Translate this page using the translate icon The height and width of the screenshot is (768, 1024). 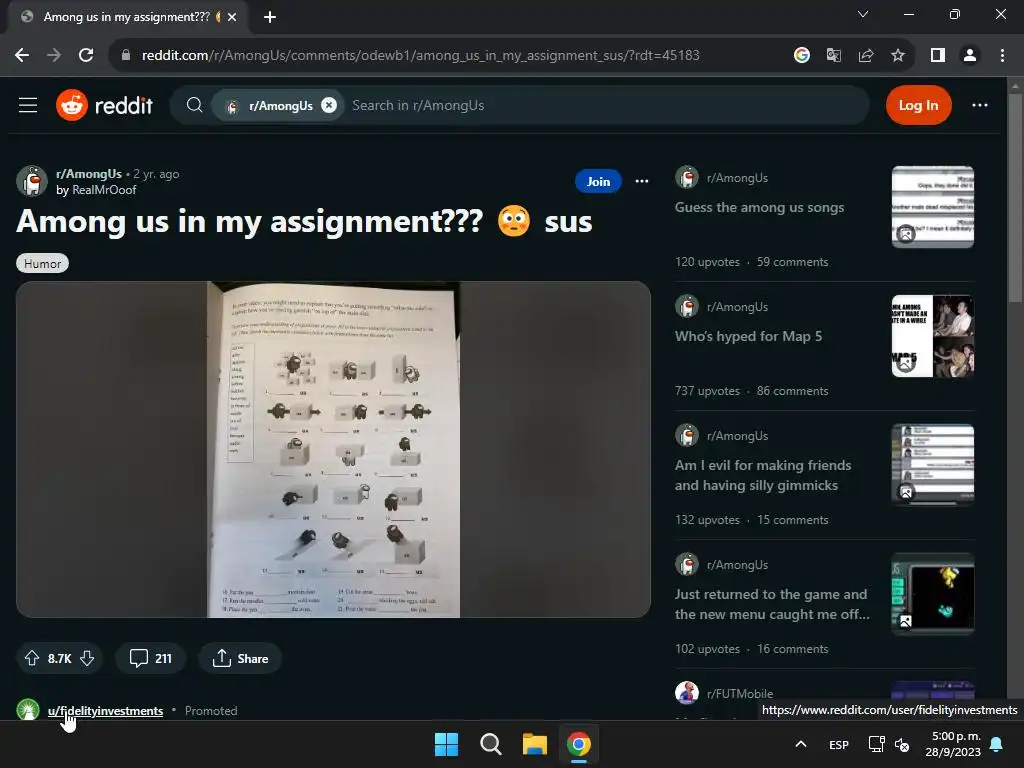[834, 56]
